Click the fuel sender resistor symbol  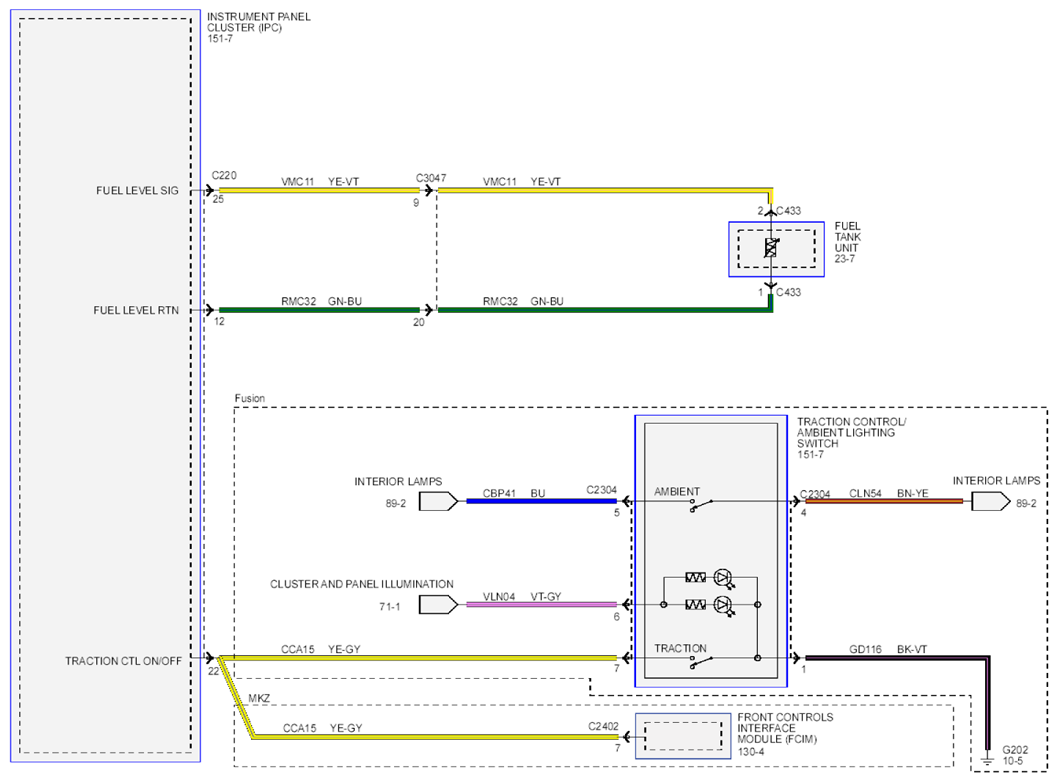(x=771, y=248)
